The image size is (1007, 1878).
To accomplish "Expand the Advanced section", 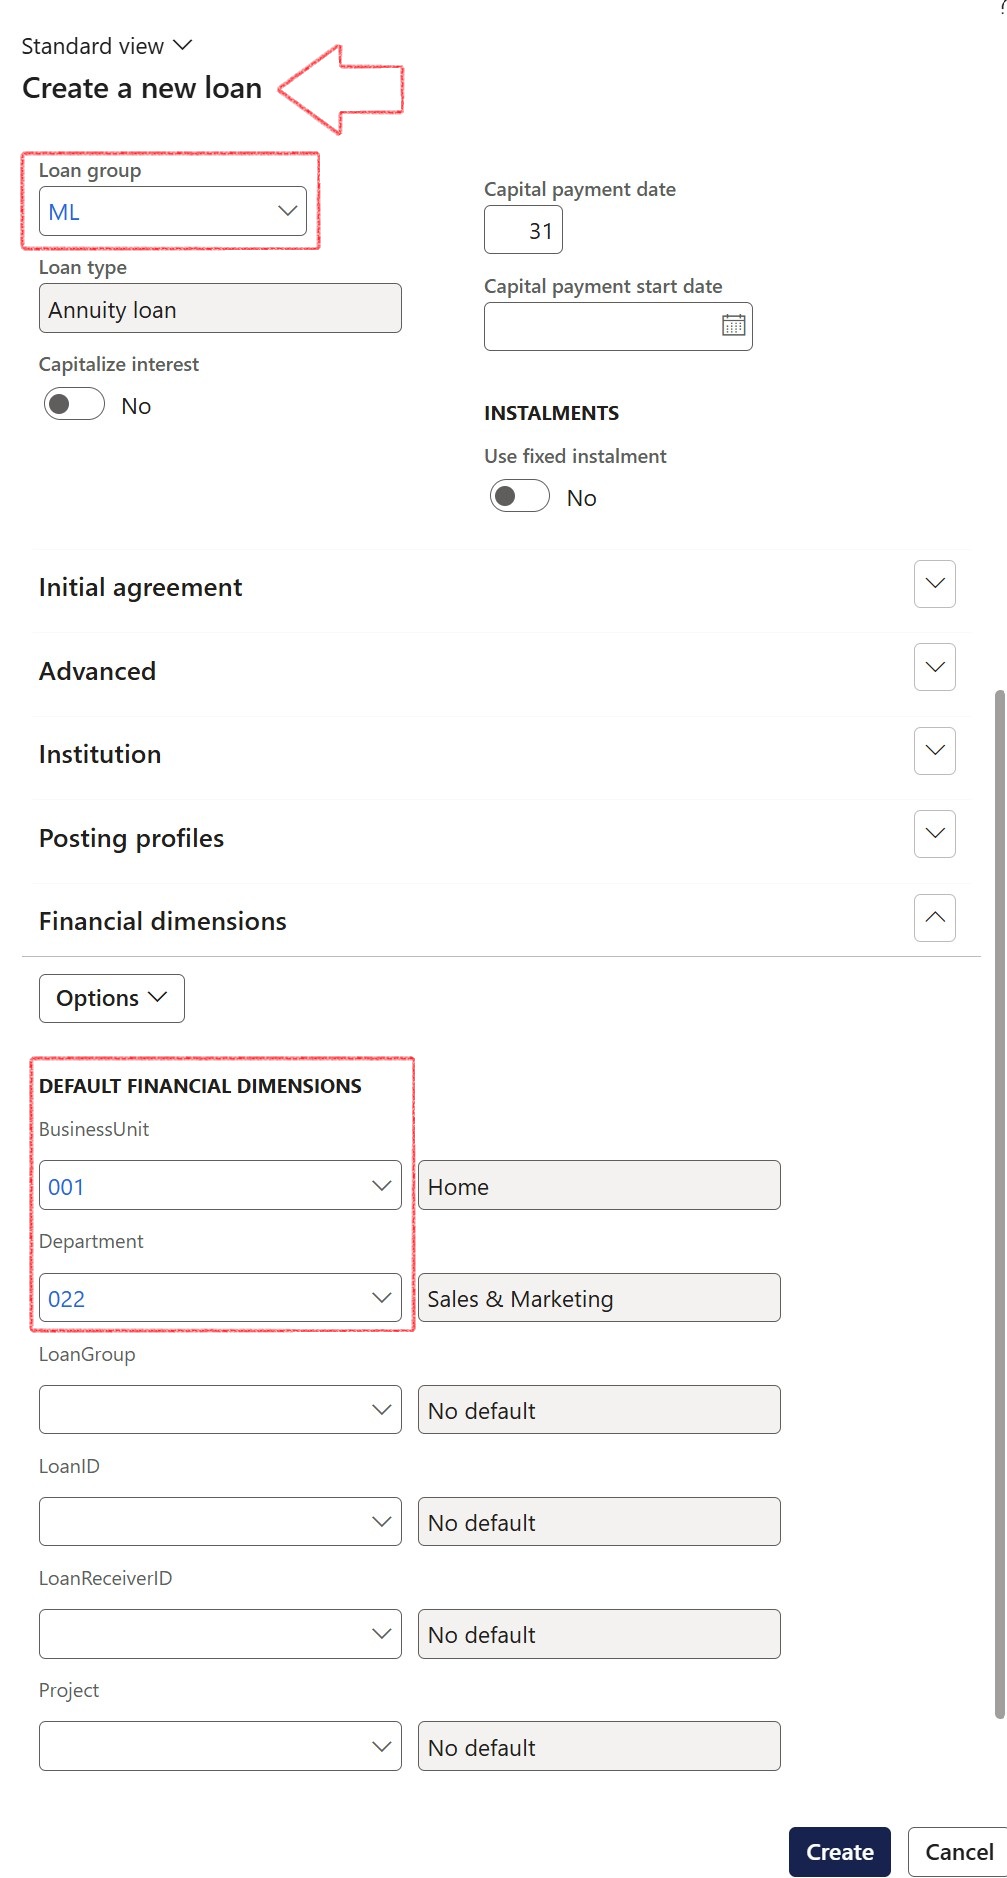I will (933, 667).
